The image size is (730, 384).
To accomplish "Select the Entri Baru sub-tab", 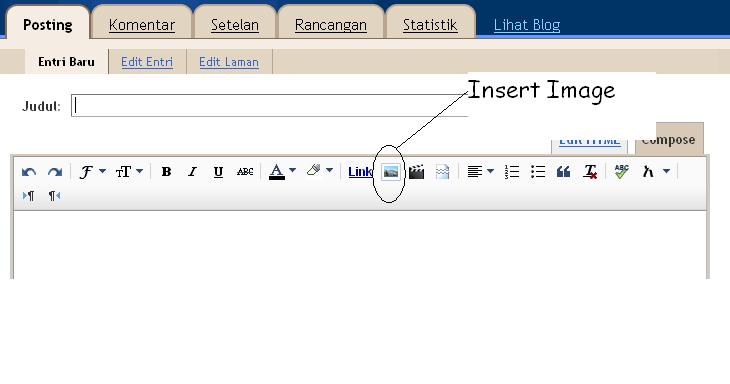I will coord(66,61).
